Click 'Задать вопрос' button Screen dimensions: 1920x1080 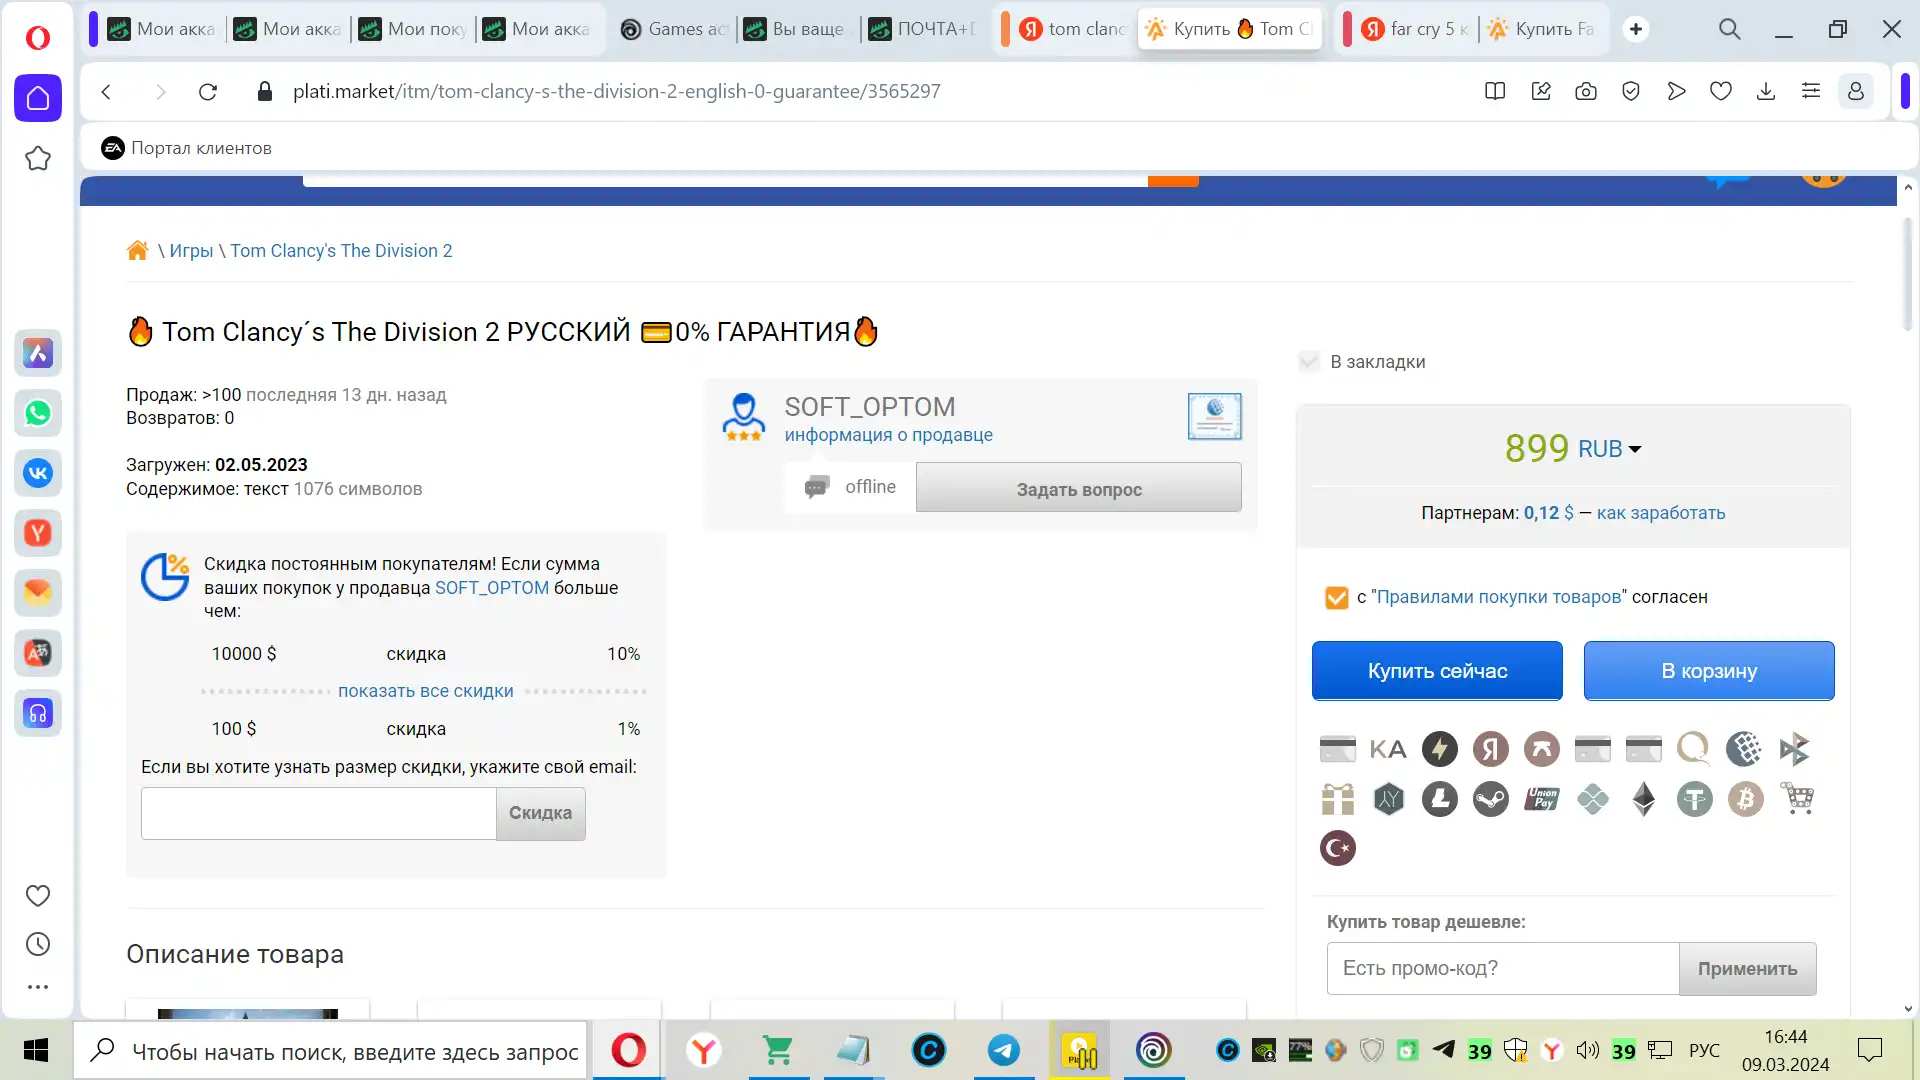point(1079,488)
